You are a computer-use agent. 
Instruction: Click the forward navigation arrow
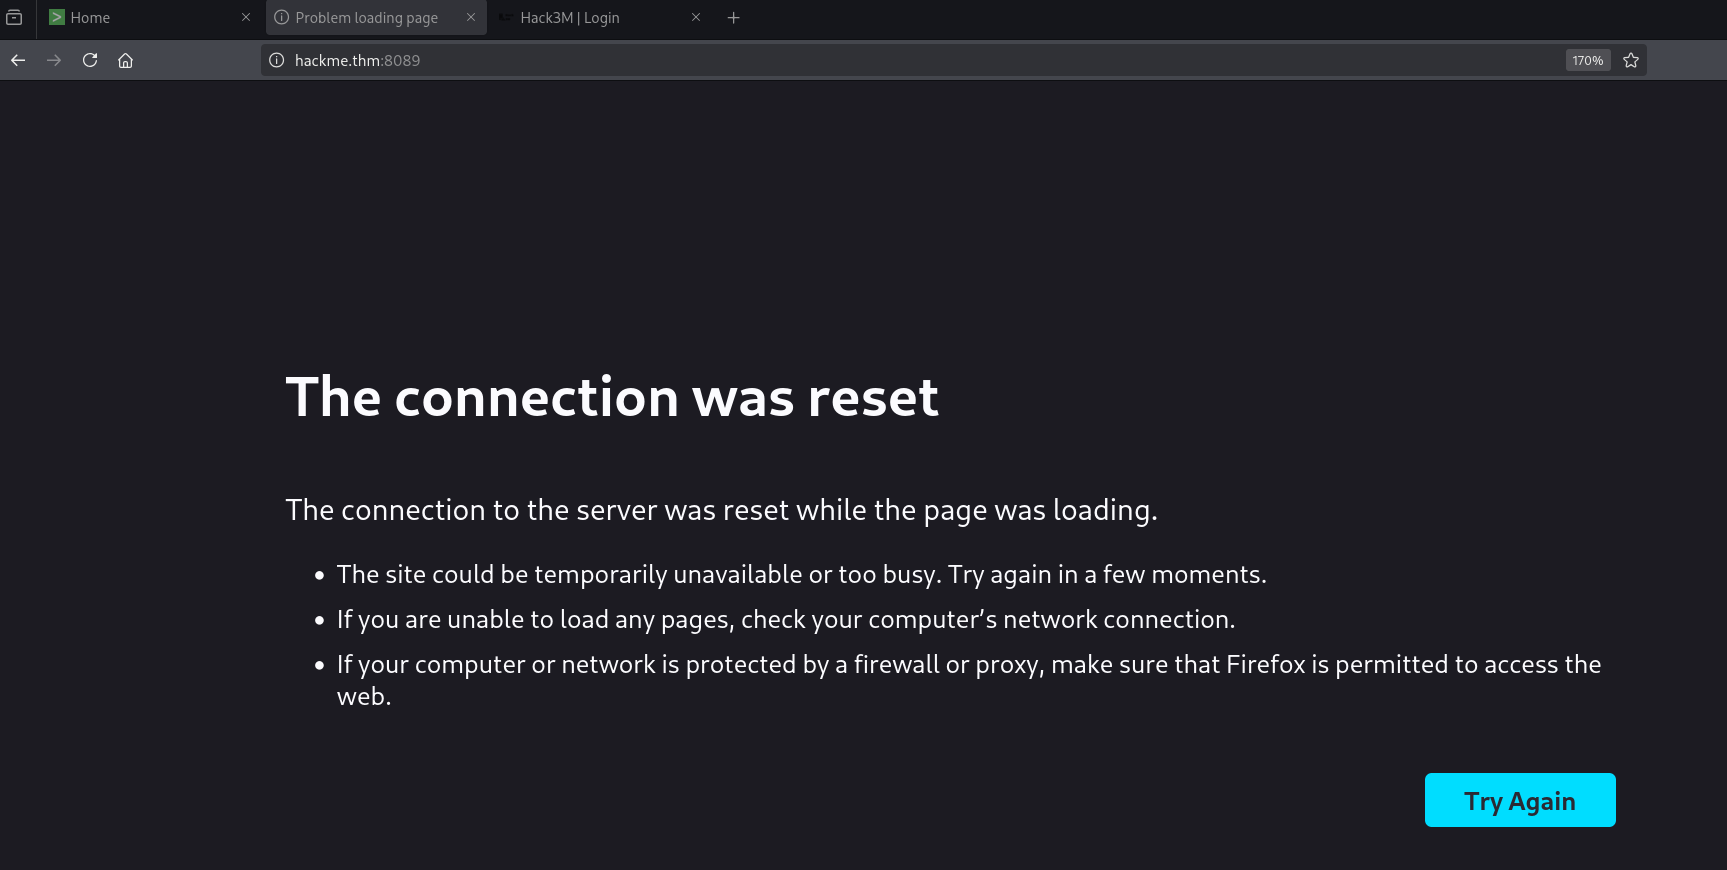[54, 60]
